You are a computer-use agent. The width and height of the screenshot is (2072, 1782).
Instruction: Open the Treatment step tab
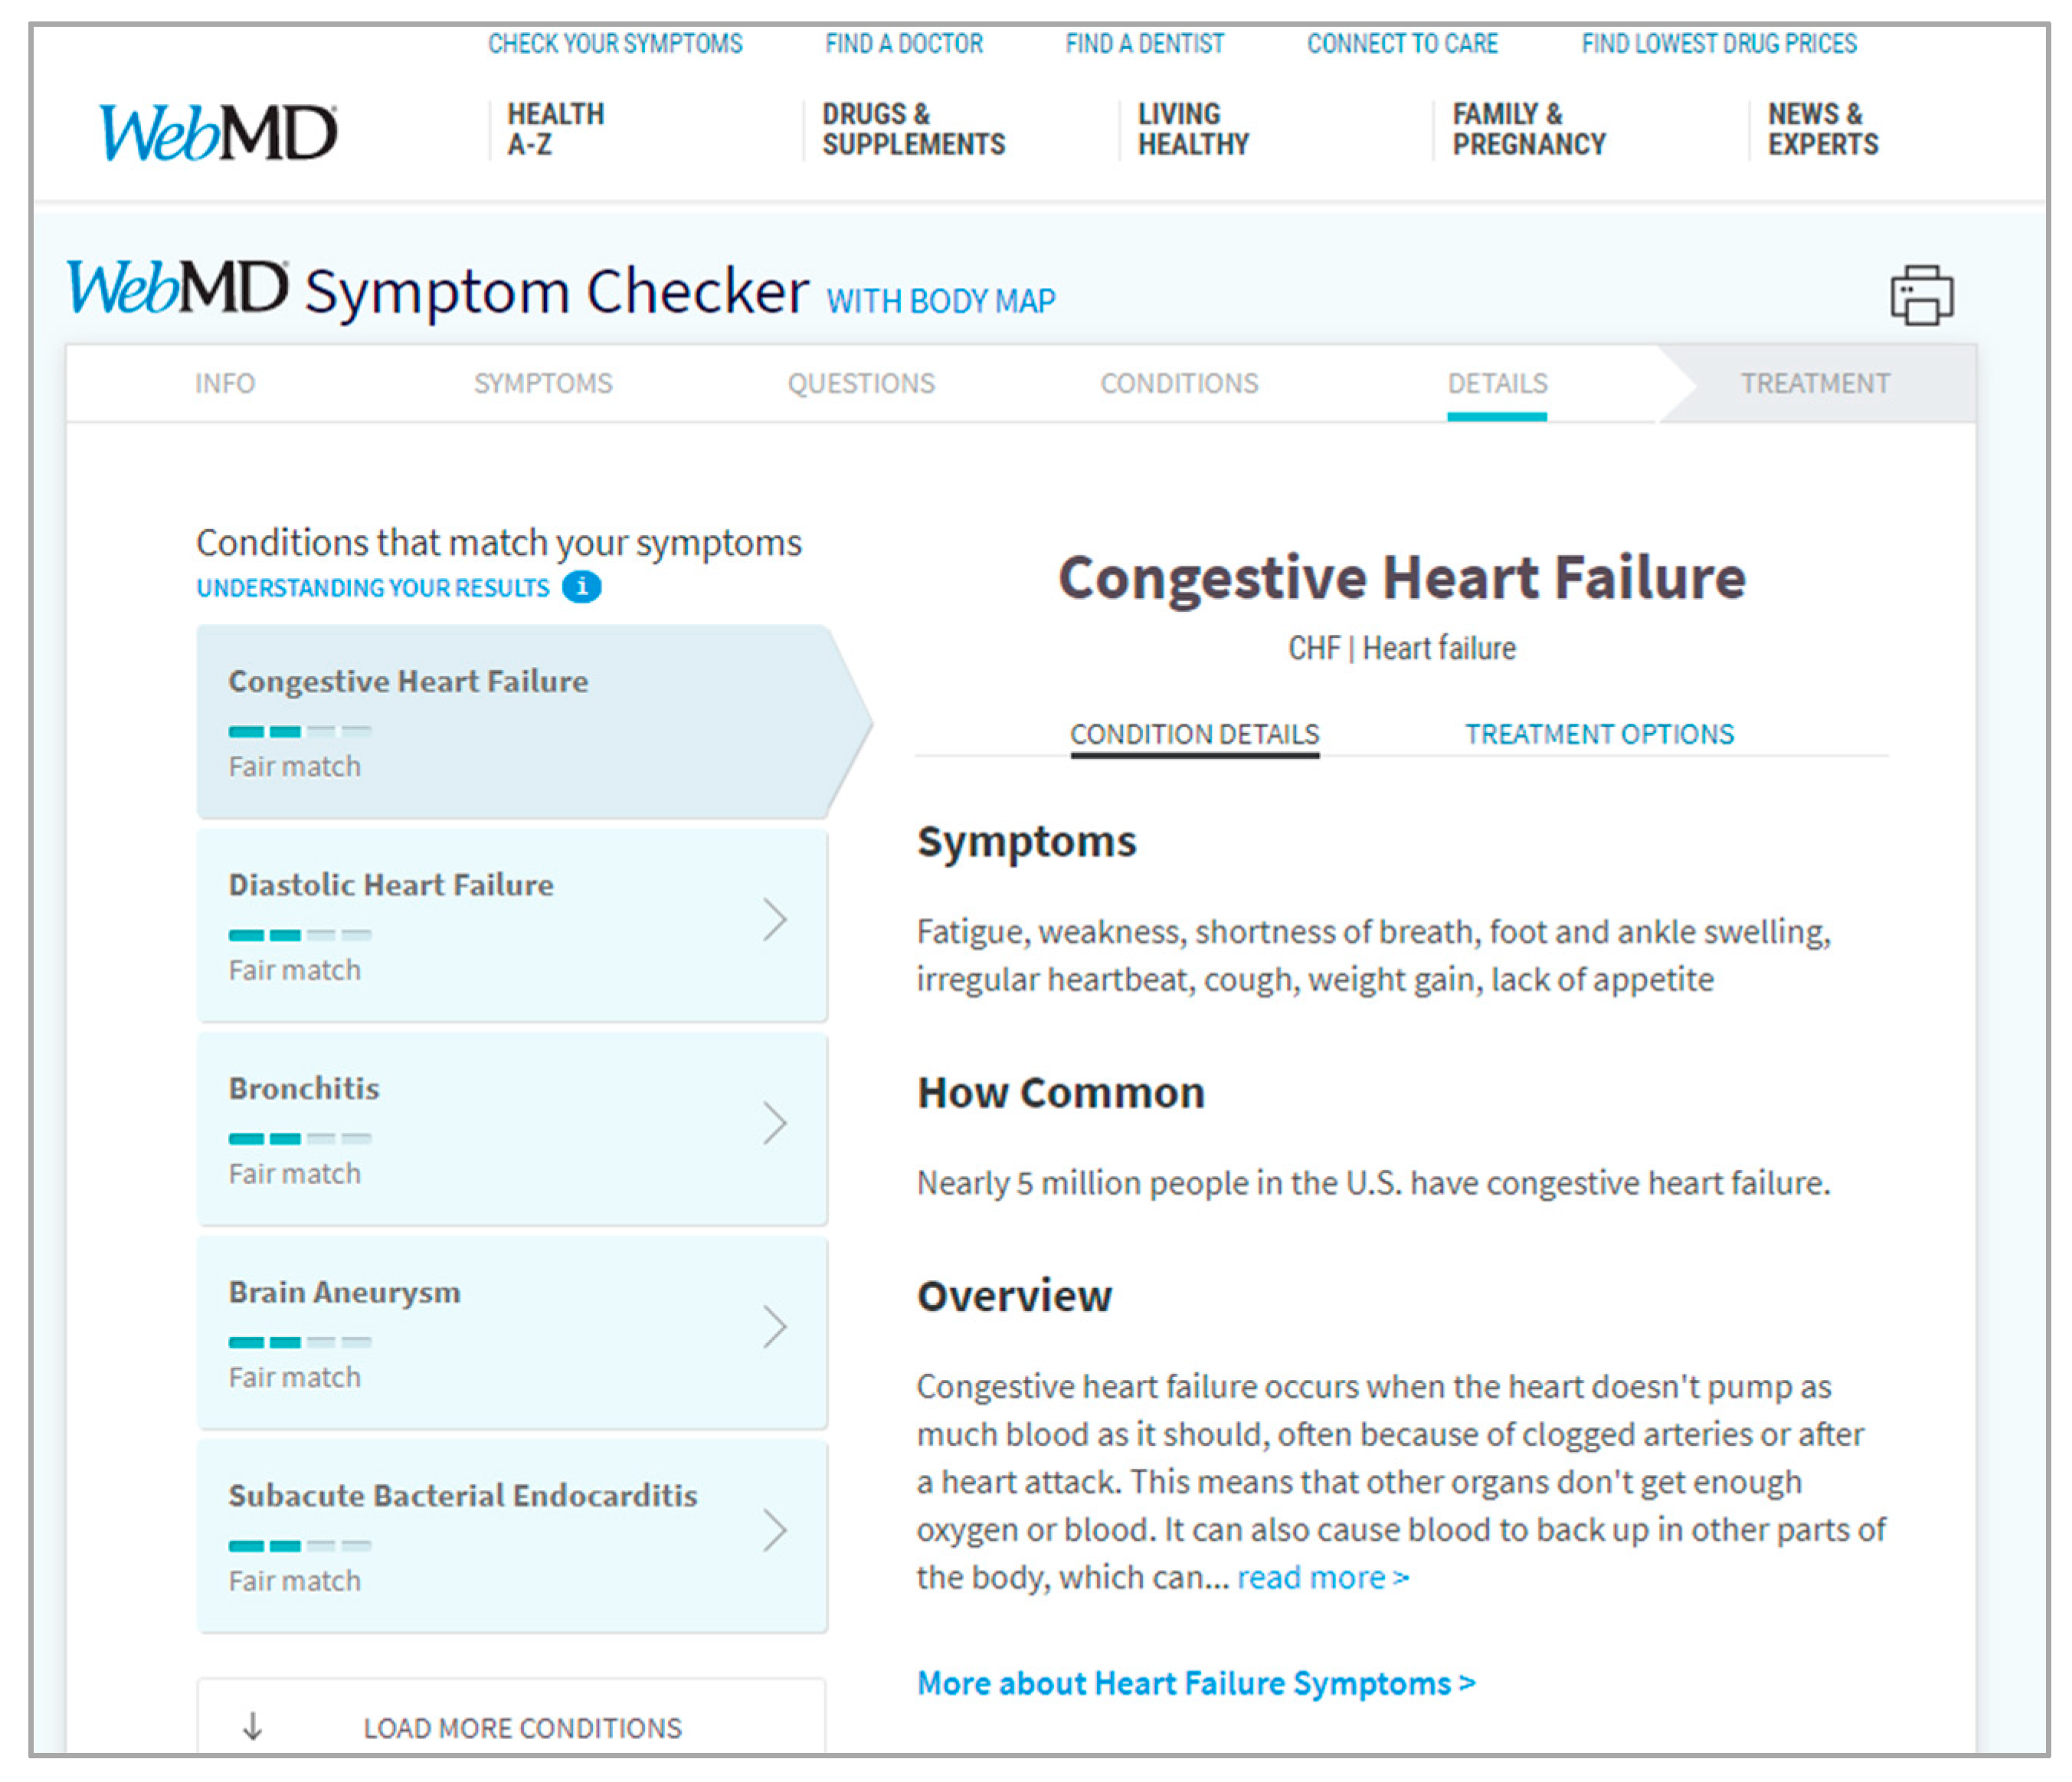(1814, 383)
